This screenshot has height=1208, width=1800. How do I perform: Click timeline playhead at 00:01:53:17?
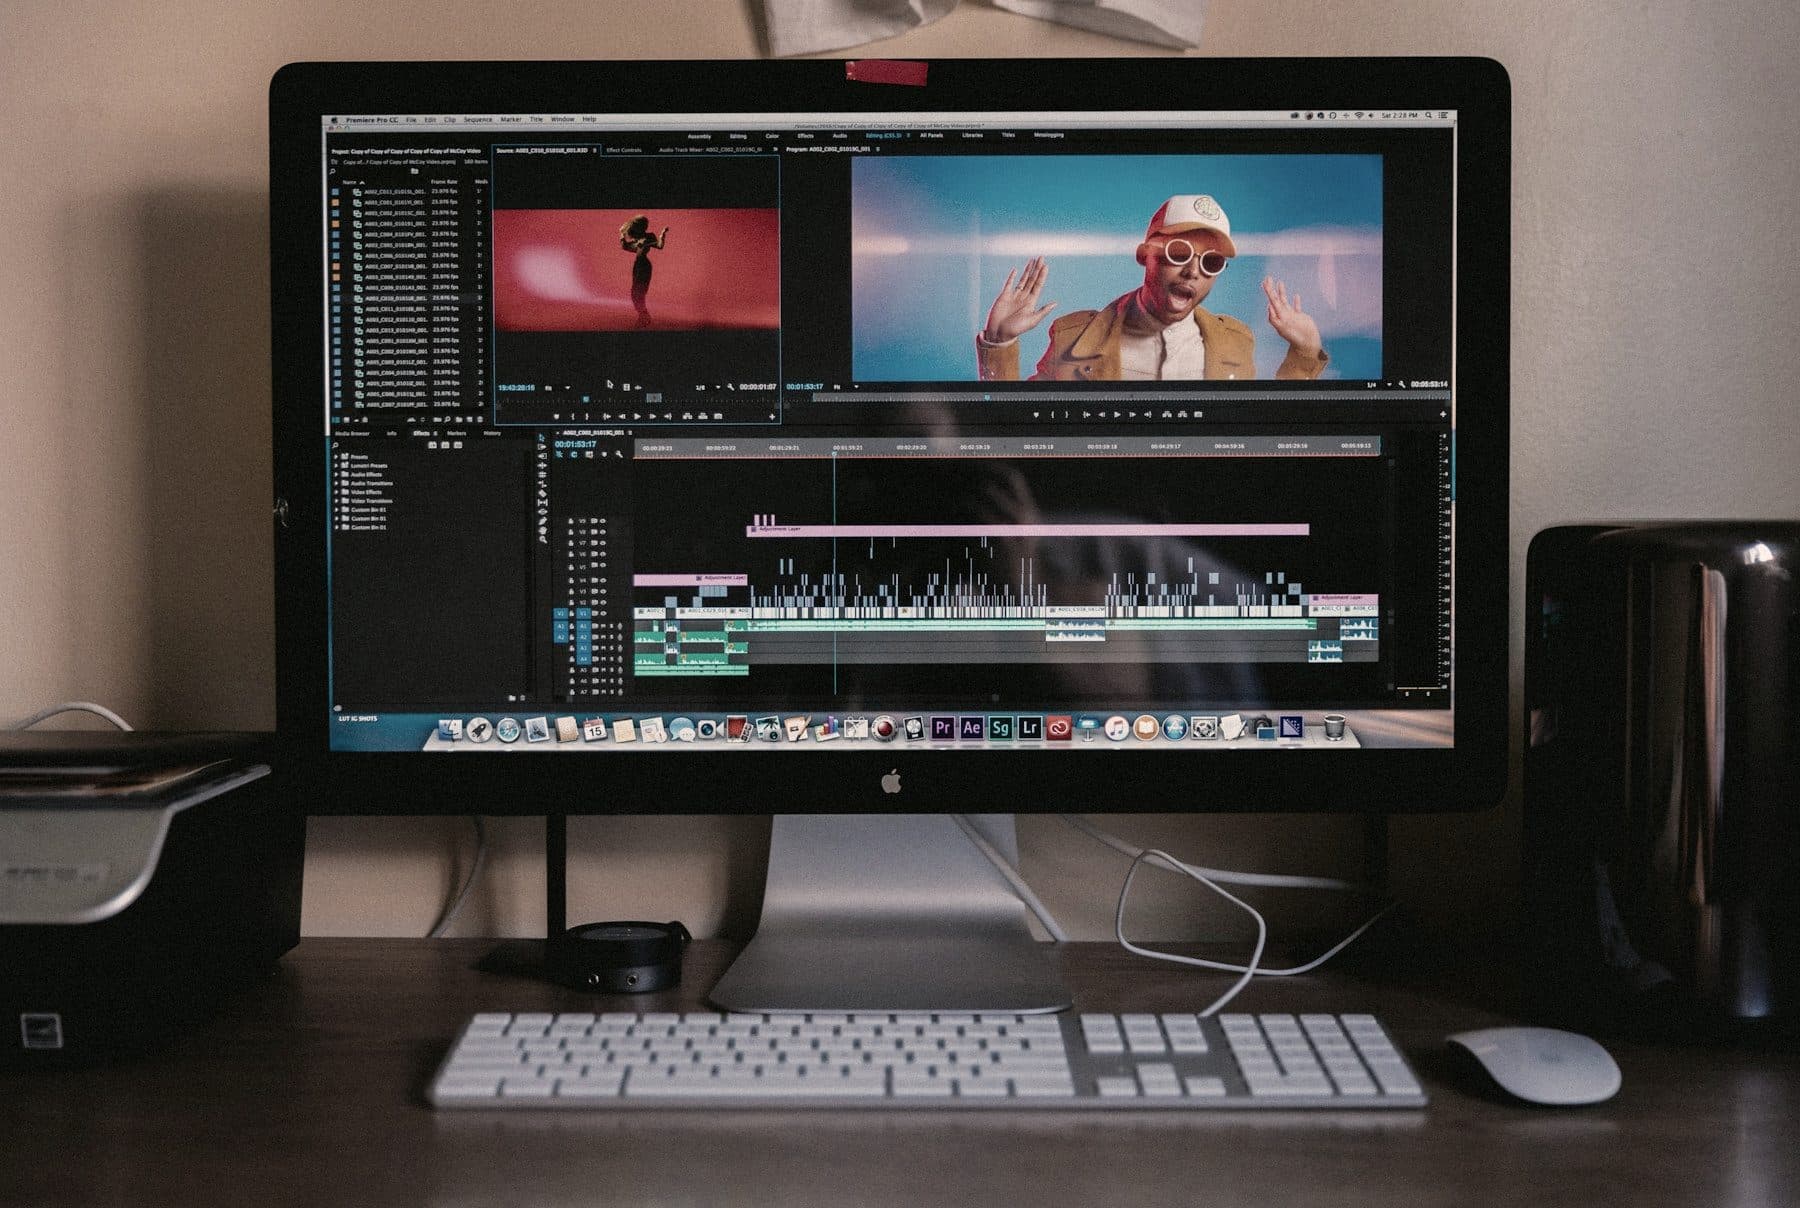coord(835,452)
